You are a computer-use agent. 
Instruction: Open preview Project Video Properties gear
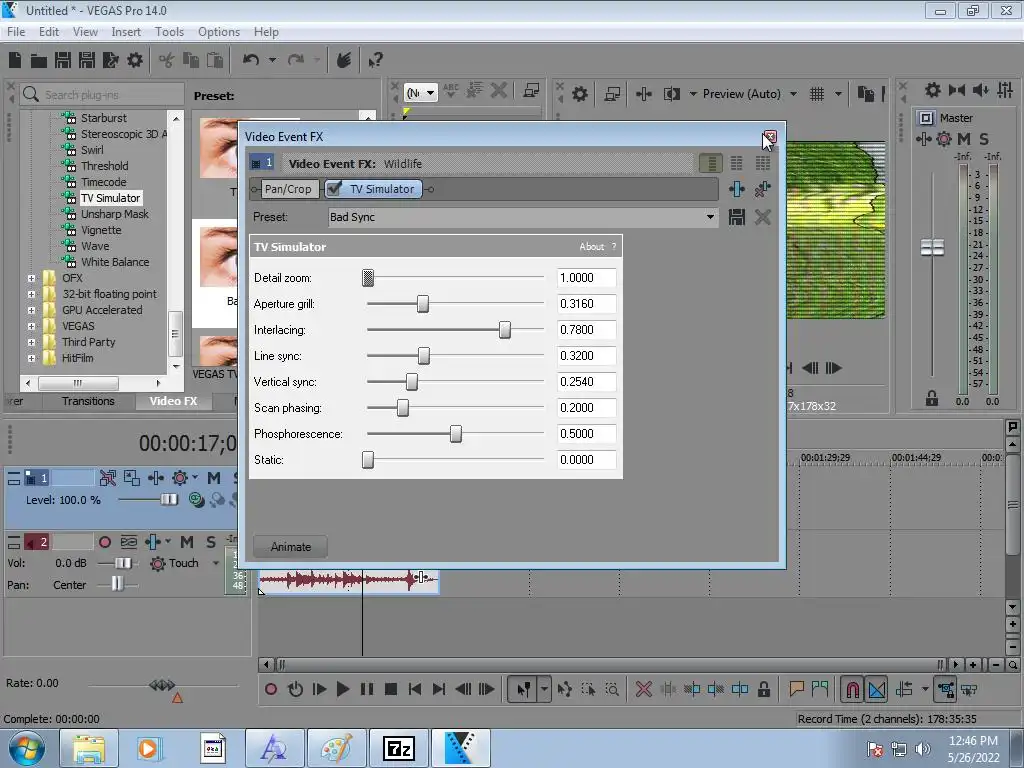(x=579, y=94)
